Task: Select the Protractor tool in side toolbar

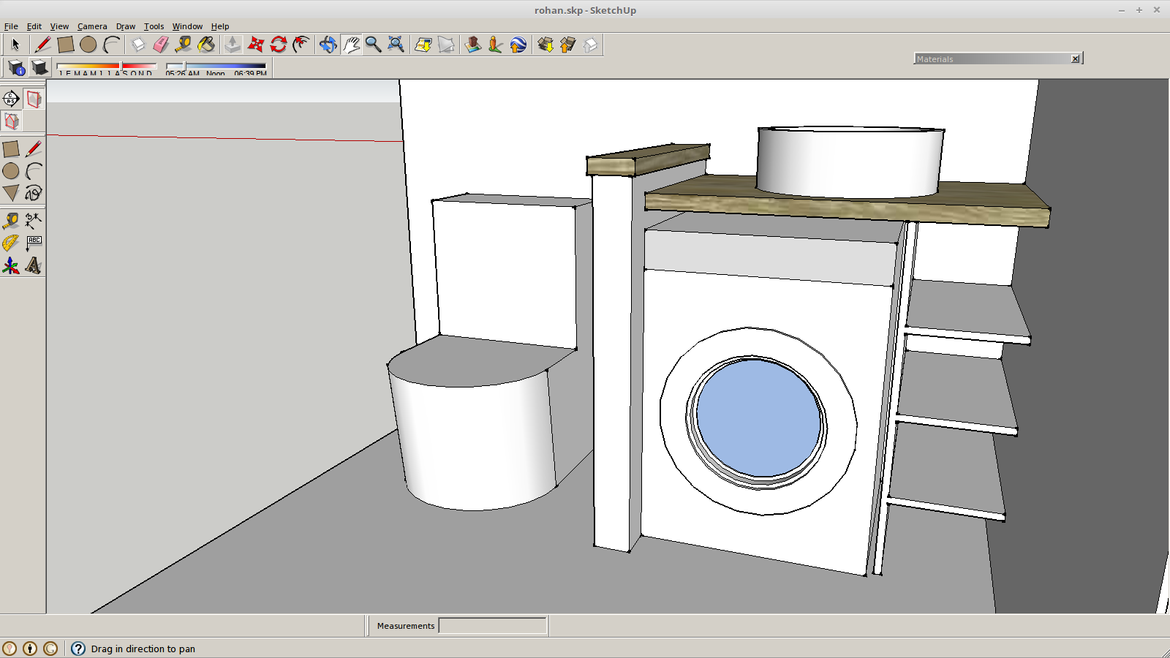Action: [x=11, y=243]
